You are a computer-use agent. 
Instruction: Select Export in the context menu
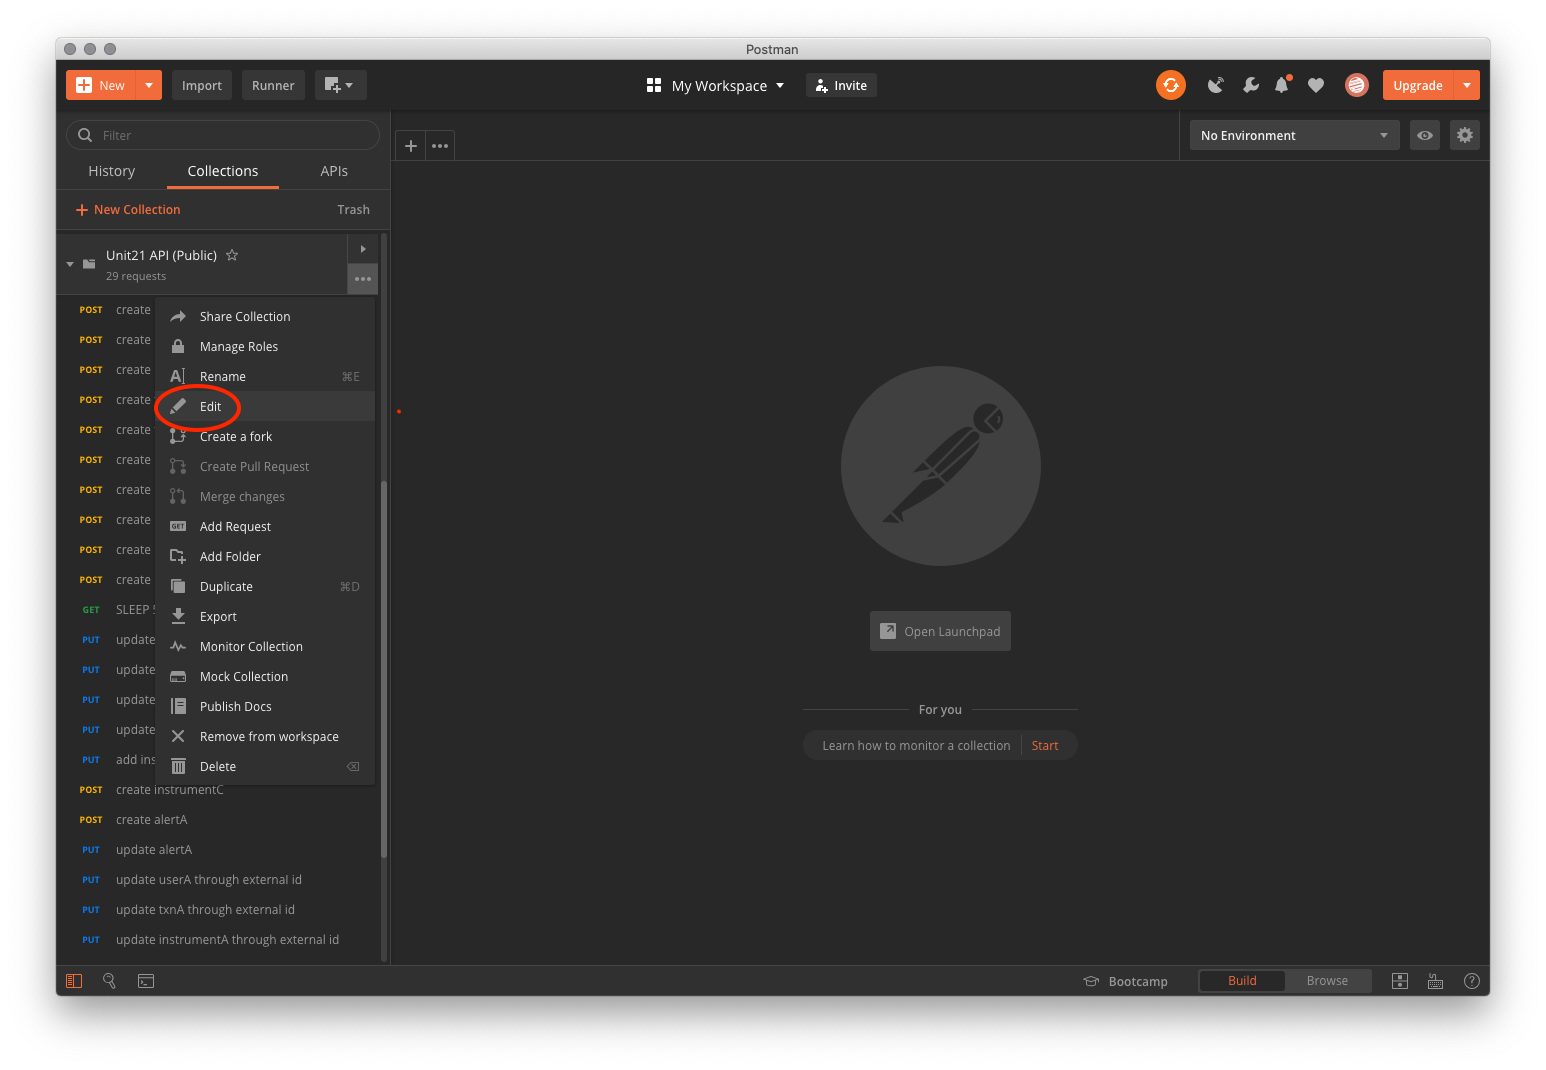tap(265, 616)
